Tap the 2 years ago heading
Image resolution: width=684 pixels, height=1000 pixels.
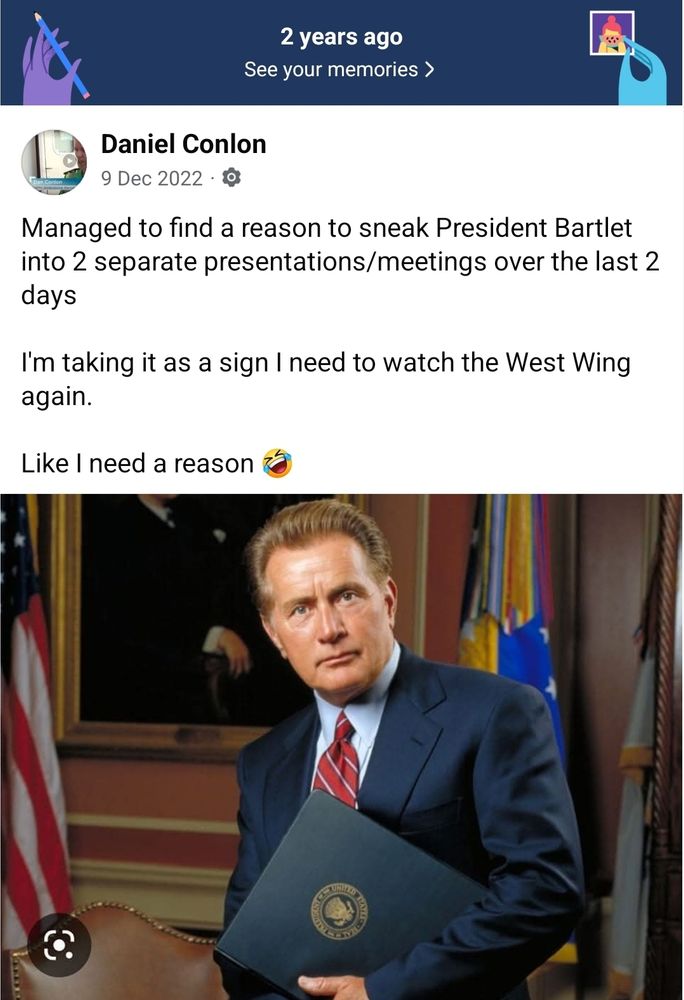pyautogui.click(x=341, y=36)
